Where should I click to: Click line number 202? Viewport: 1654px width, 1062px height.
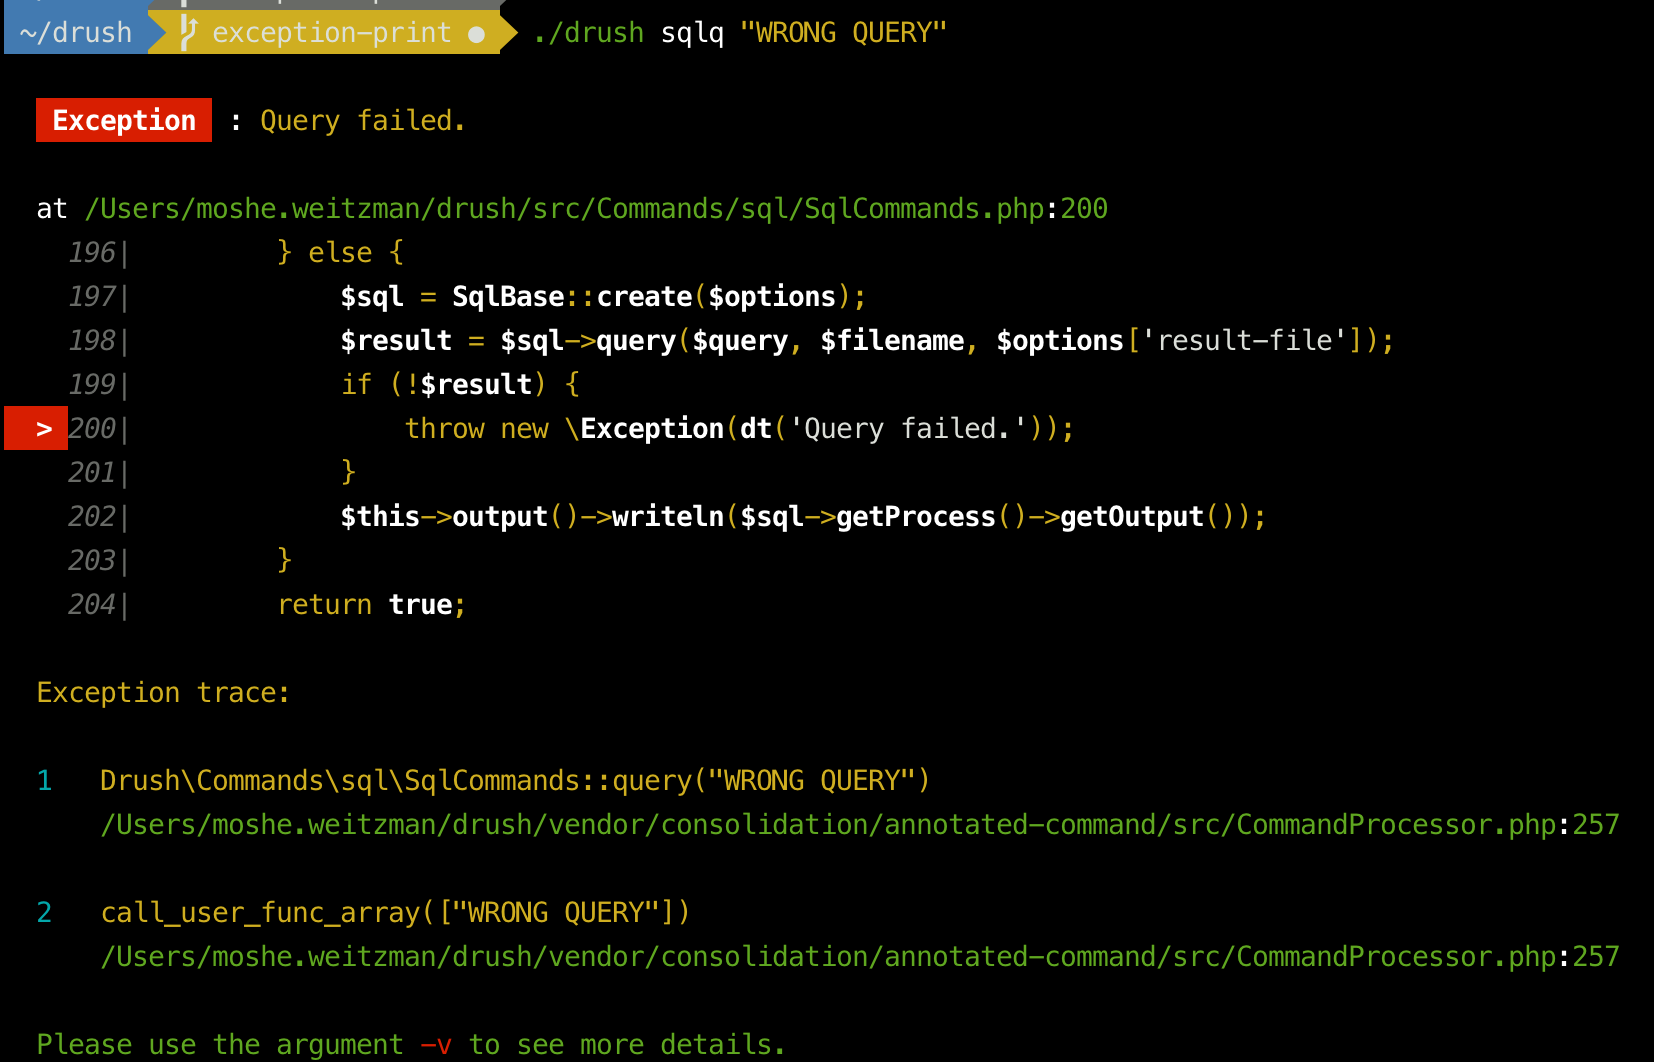pyautogui.click(x=92, y=516)
